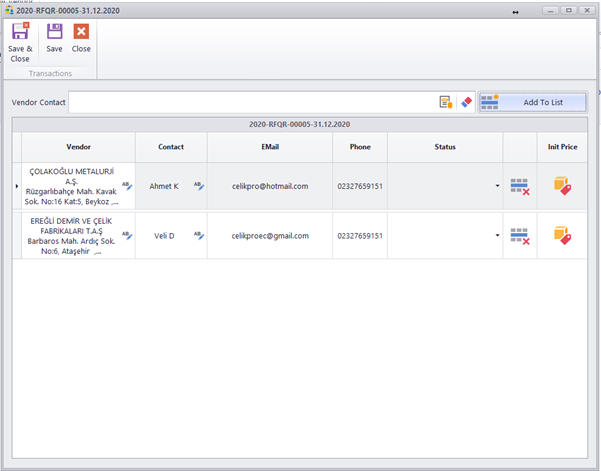Viewport: 601px width, 471px height.
Task: Open Init Price for EREĞLİ DEMİR row
Action: (x=561, y=235)
